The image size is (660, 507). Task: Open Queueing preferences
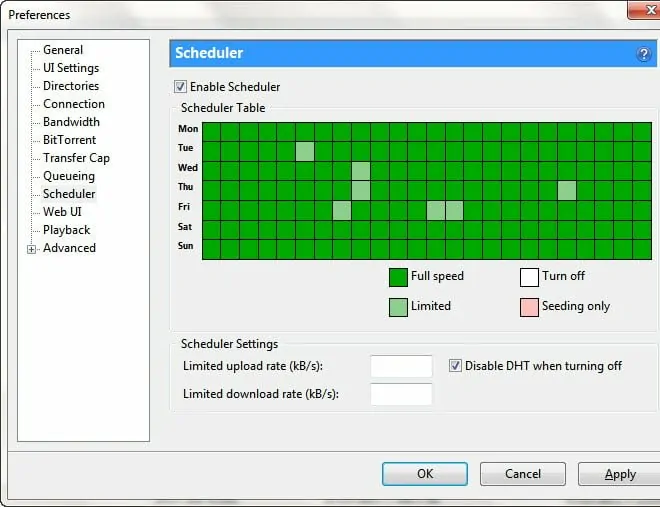(x=69, y=176)
